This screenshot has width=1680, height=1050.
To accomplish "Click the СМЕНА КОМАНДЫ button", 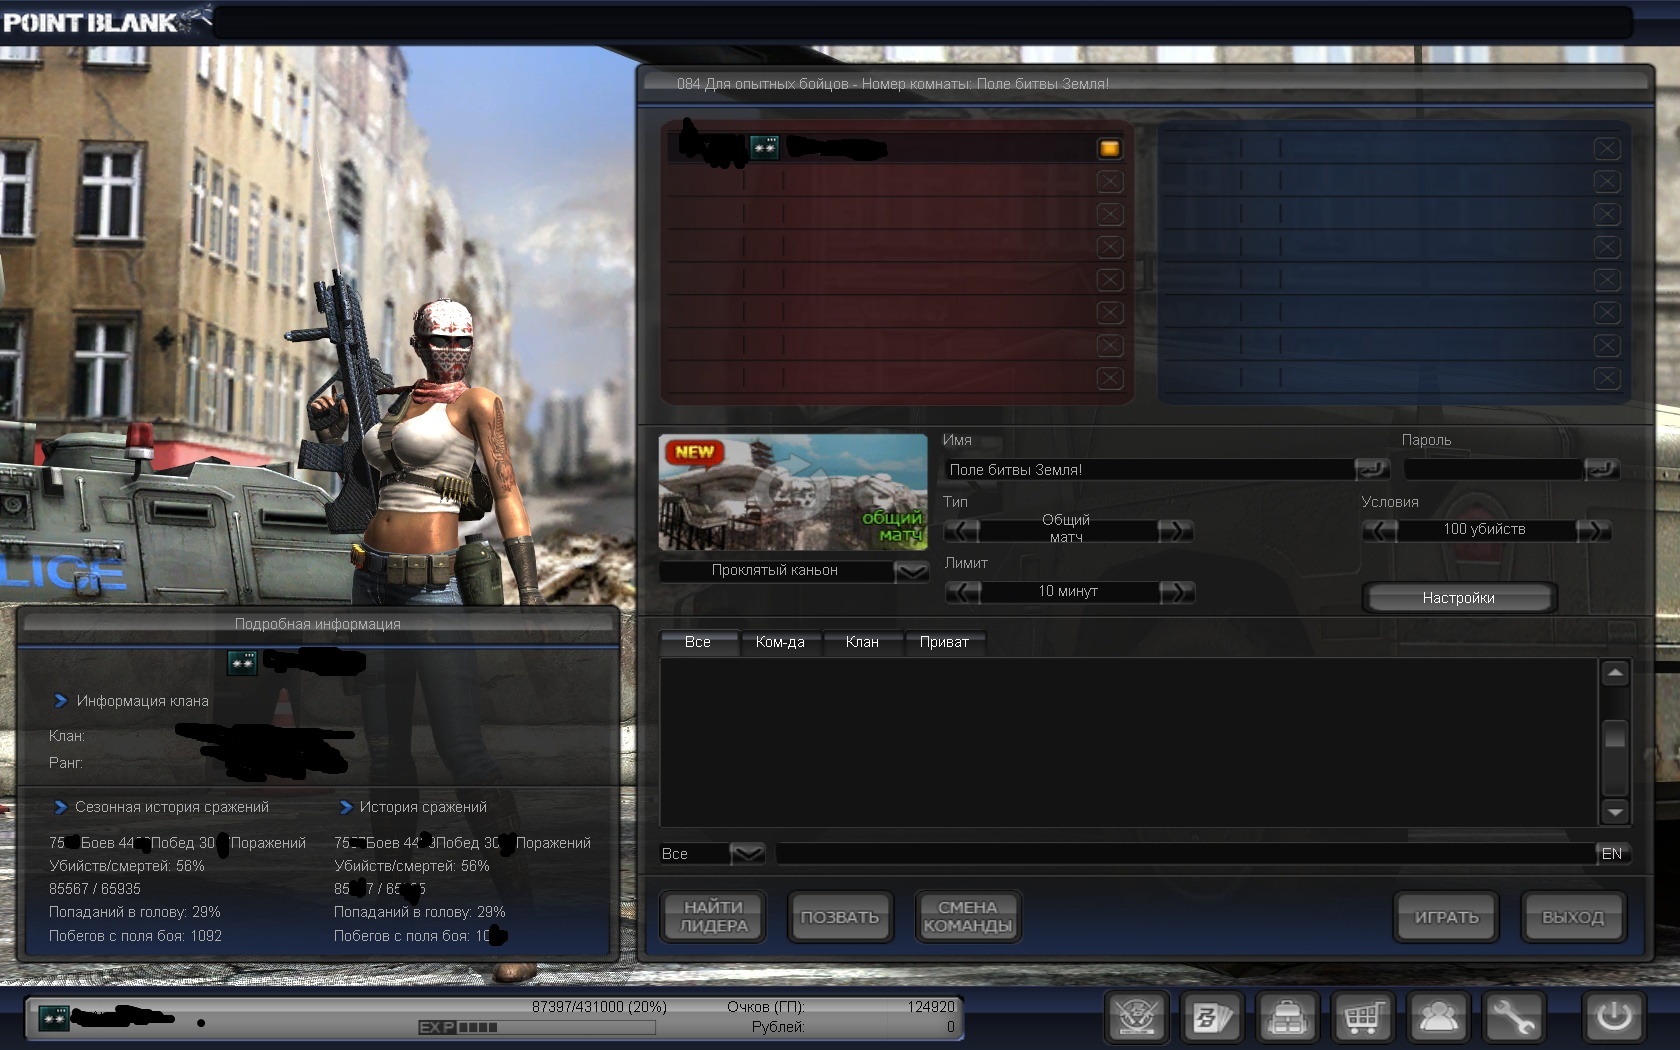I will pos(968,917).
